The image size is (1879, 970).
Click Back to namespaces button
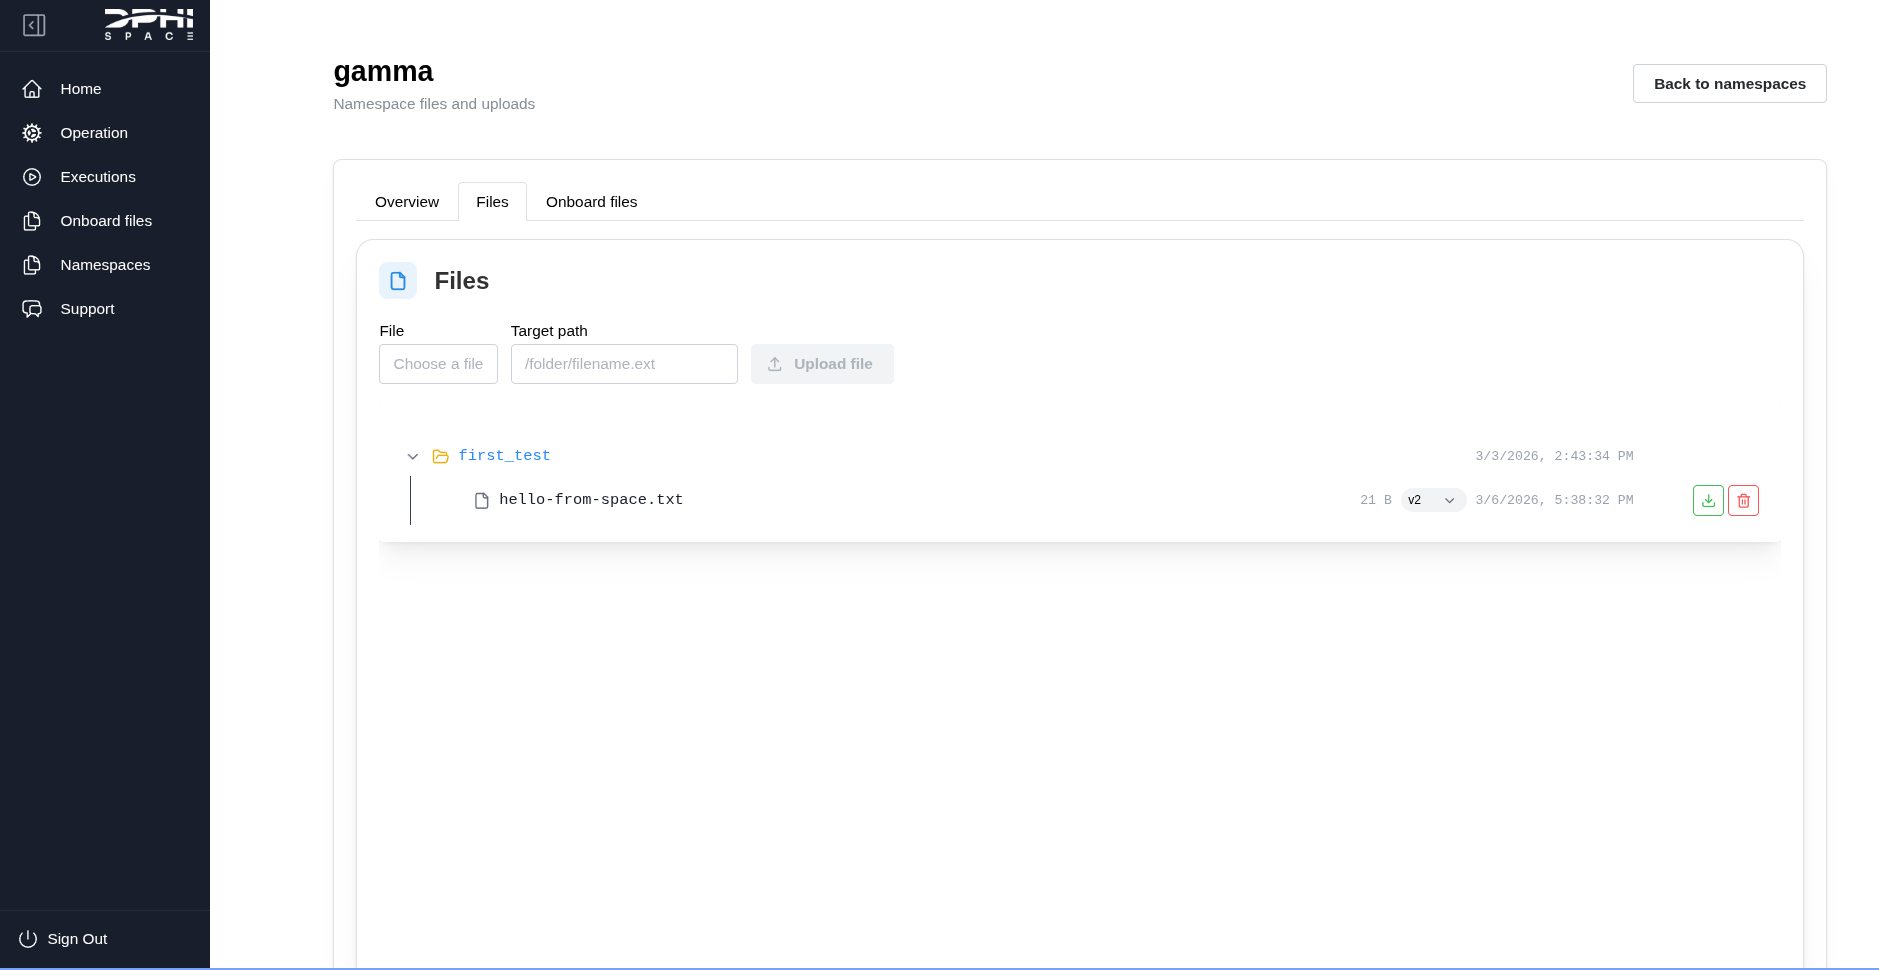point(1729,84)
